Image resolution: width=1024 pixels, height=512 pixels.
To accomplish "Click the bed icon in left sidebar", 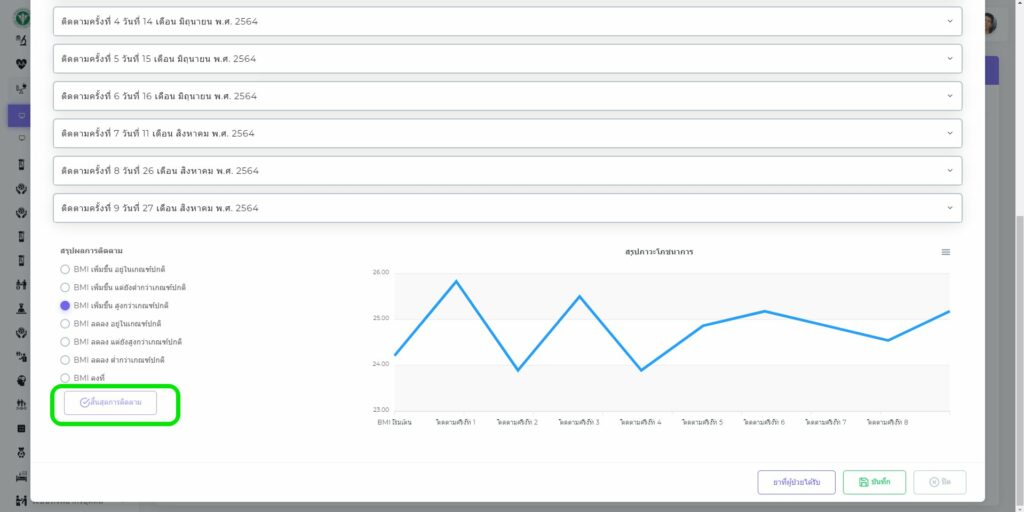I will click(22, 476).
